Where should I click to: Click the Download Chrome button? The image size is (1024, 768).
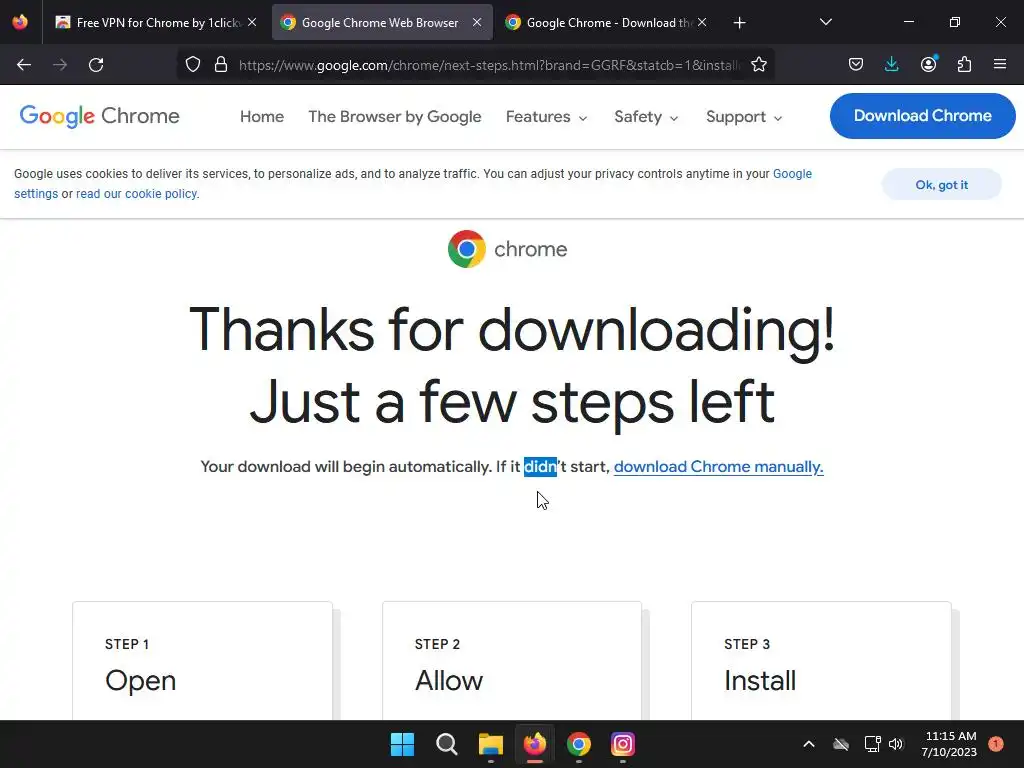click(x=922, y=116)
